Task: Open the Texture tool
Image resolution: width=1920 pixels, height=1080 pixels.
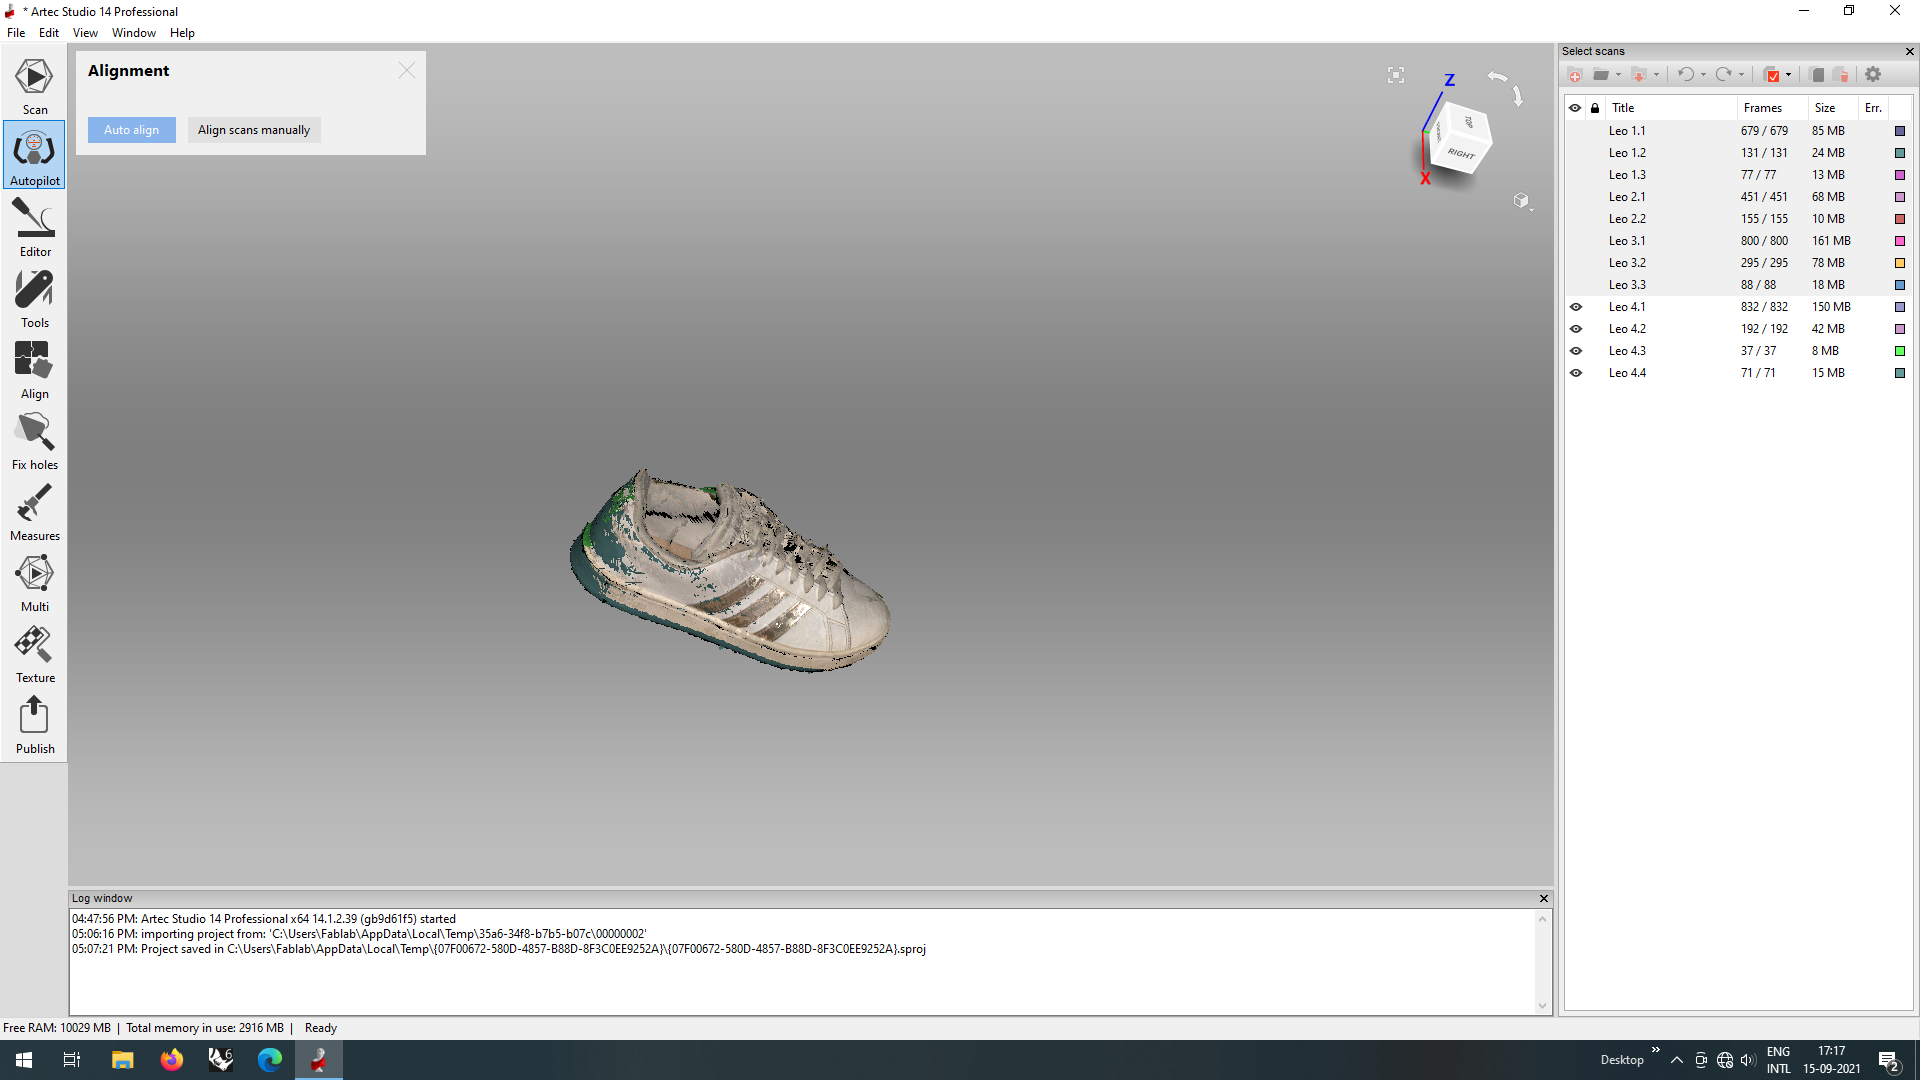Action: [x=34, y=653]
